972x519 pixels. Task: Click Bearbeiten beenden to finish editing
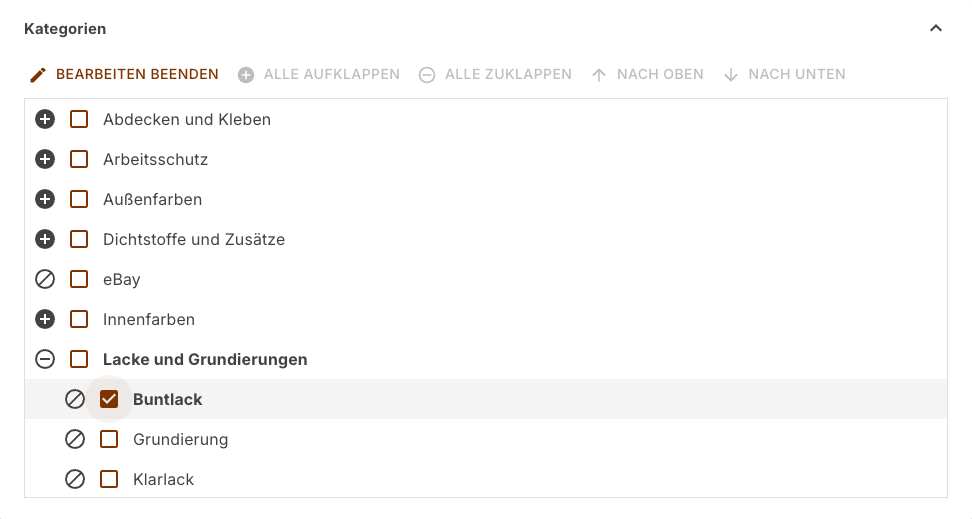tap(124, 74)
